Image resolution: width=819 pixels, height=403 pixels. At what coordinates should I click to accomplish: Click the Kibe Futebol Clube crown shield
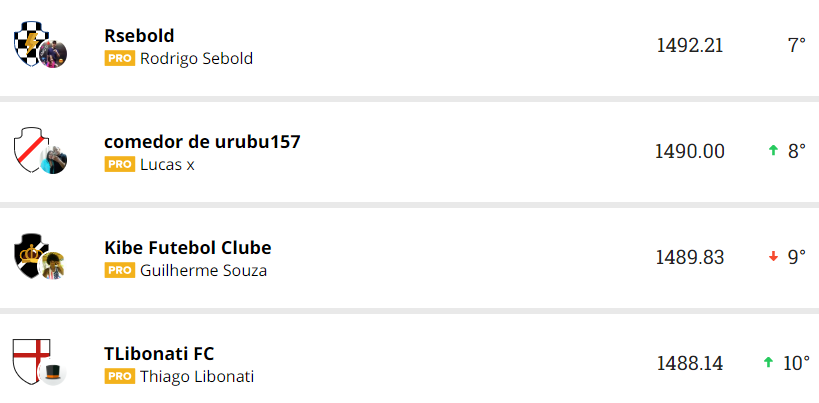tap(30, 254)
